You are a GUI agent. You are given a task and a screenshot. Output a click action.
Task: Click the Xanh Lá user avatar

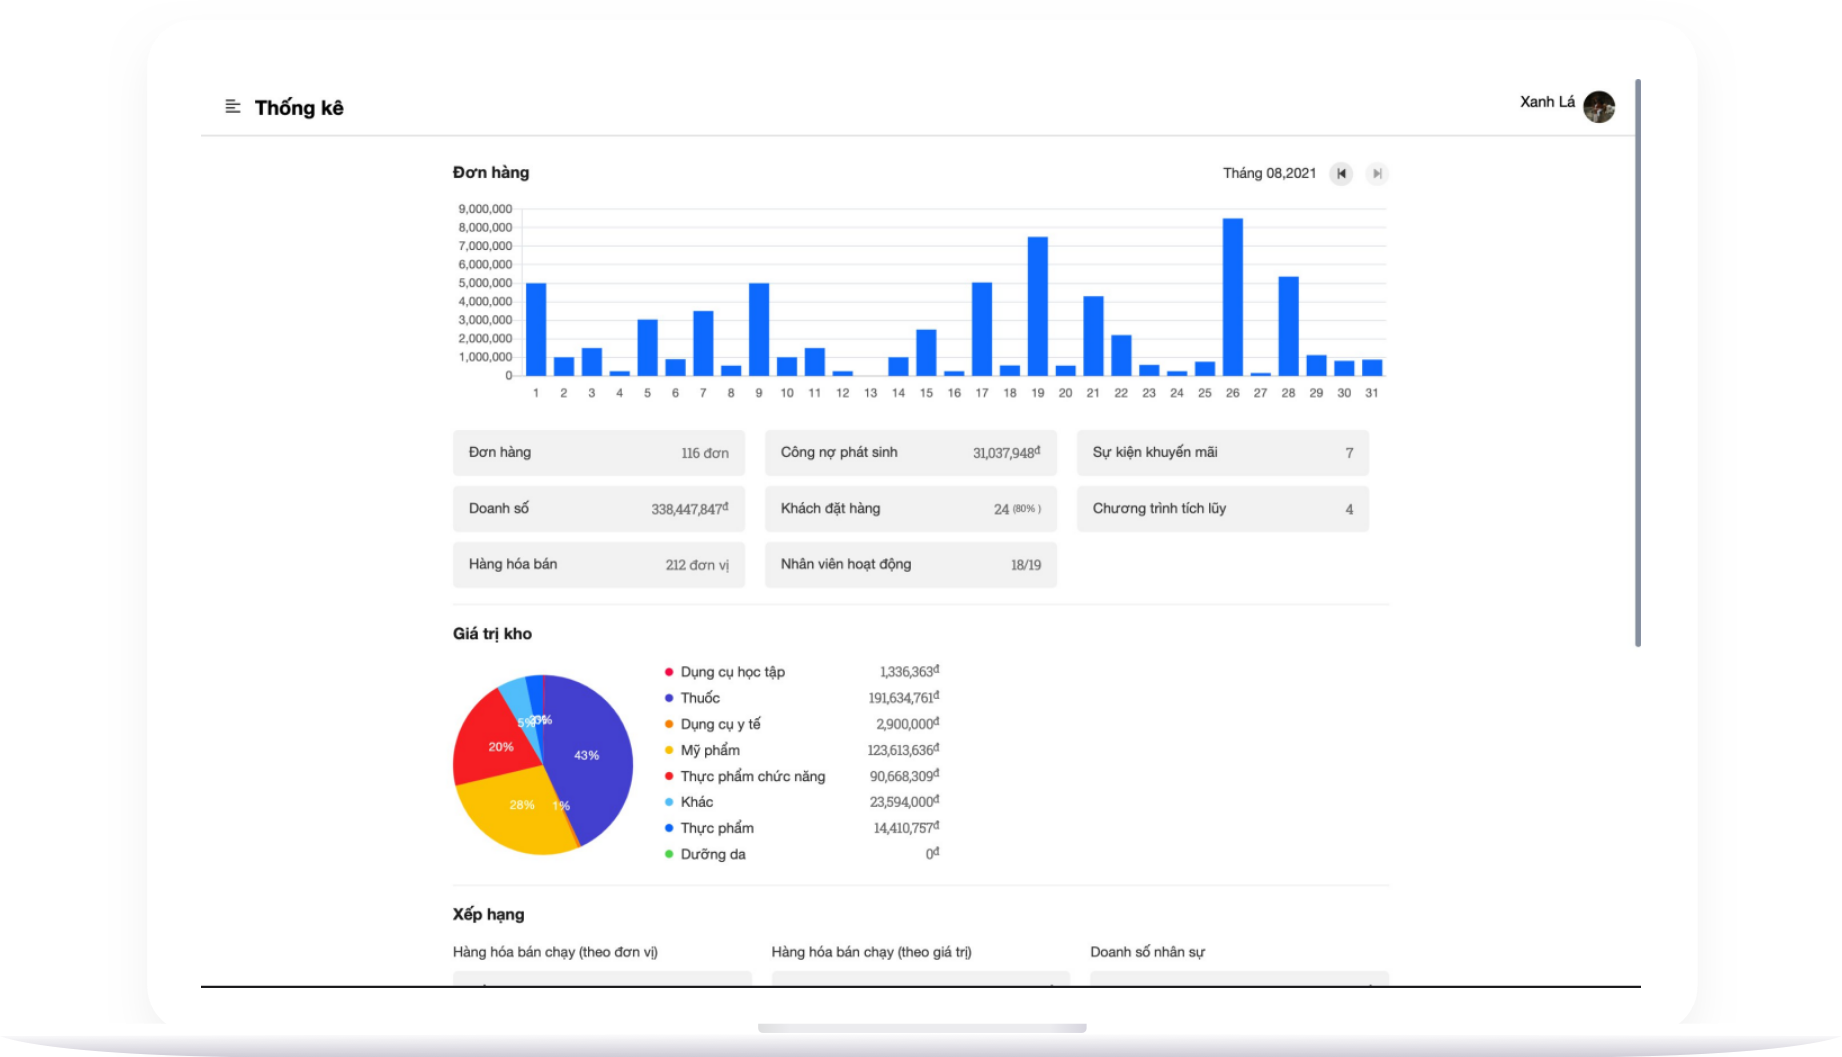pos(1598,106)
